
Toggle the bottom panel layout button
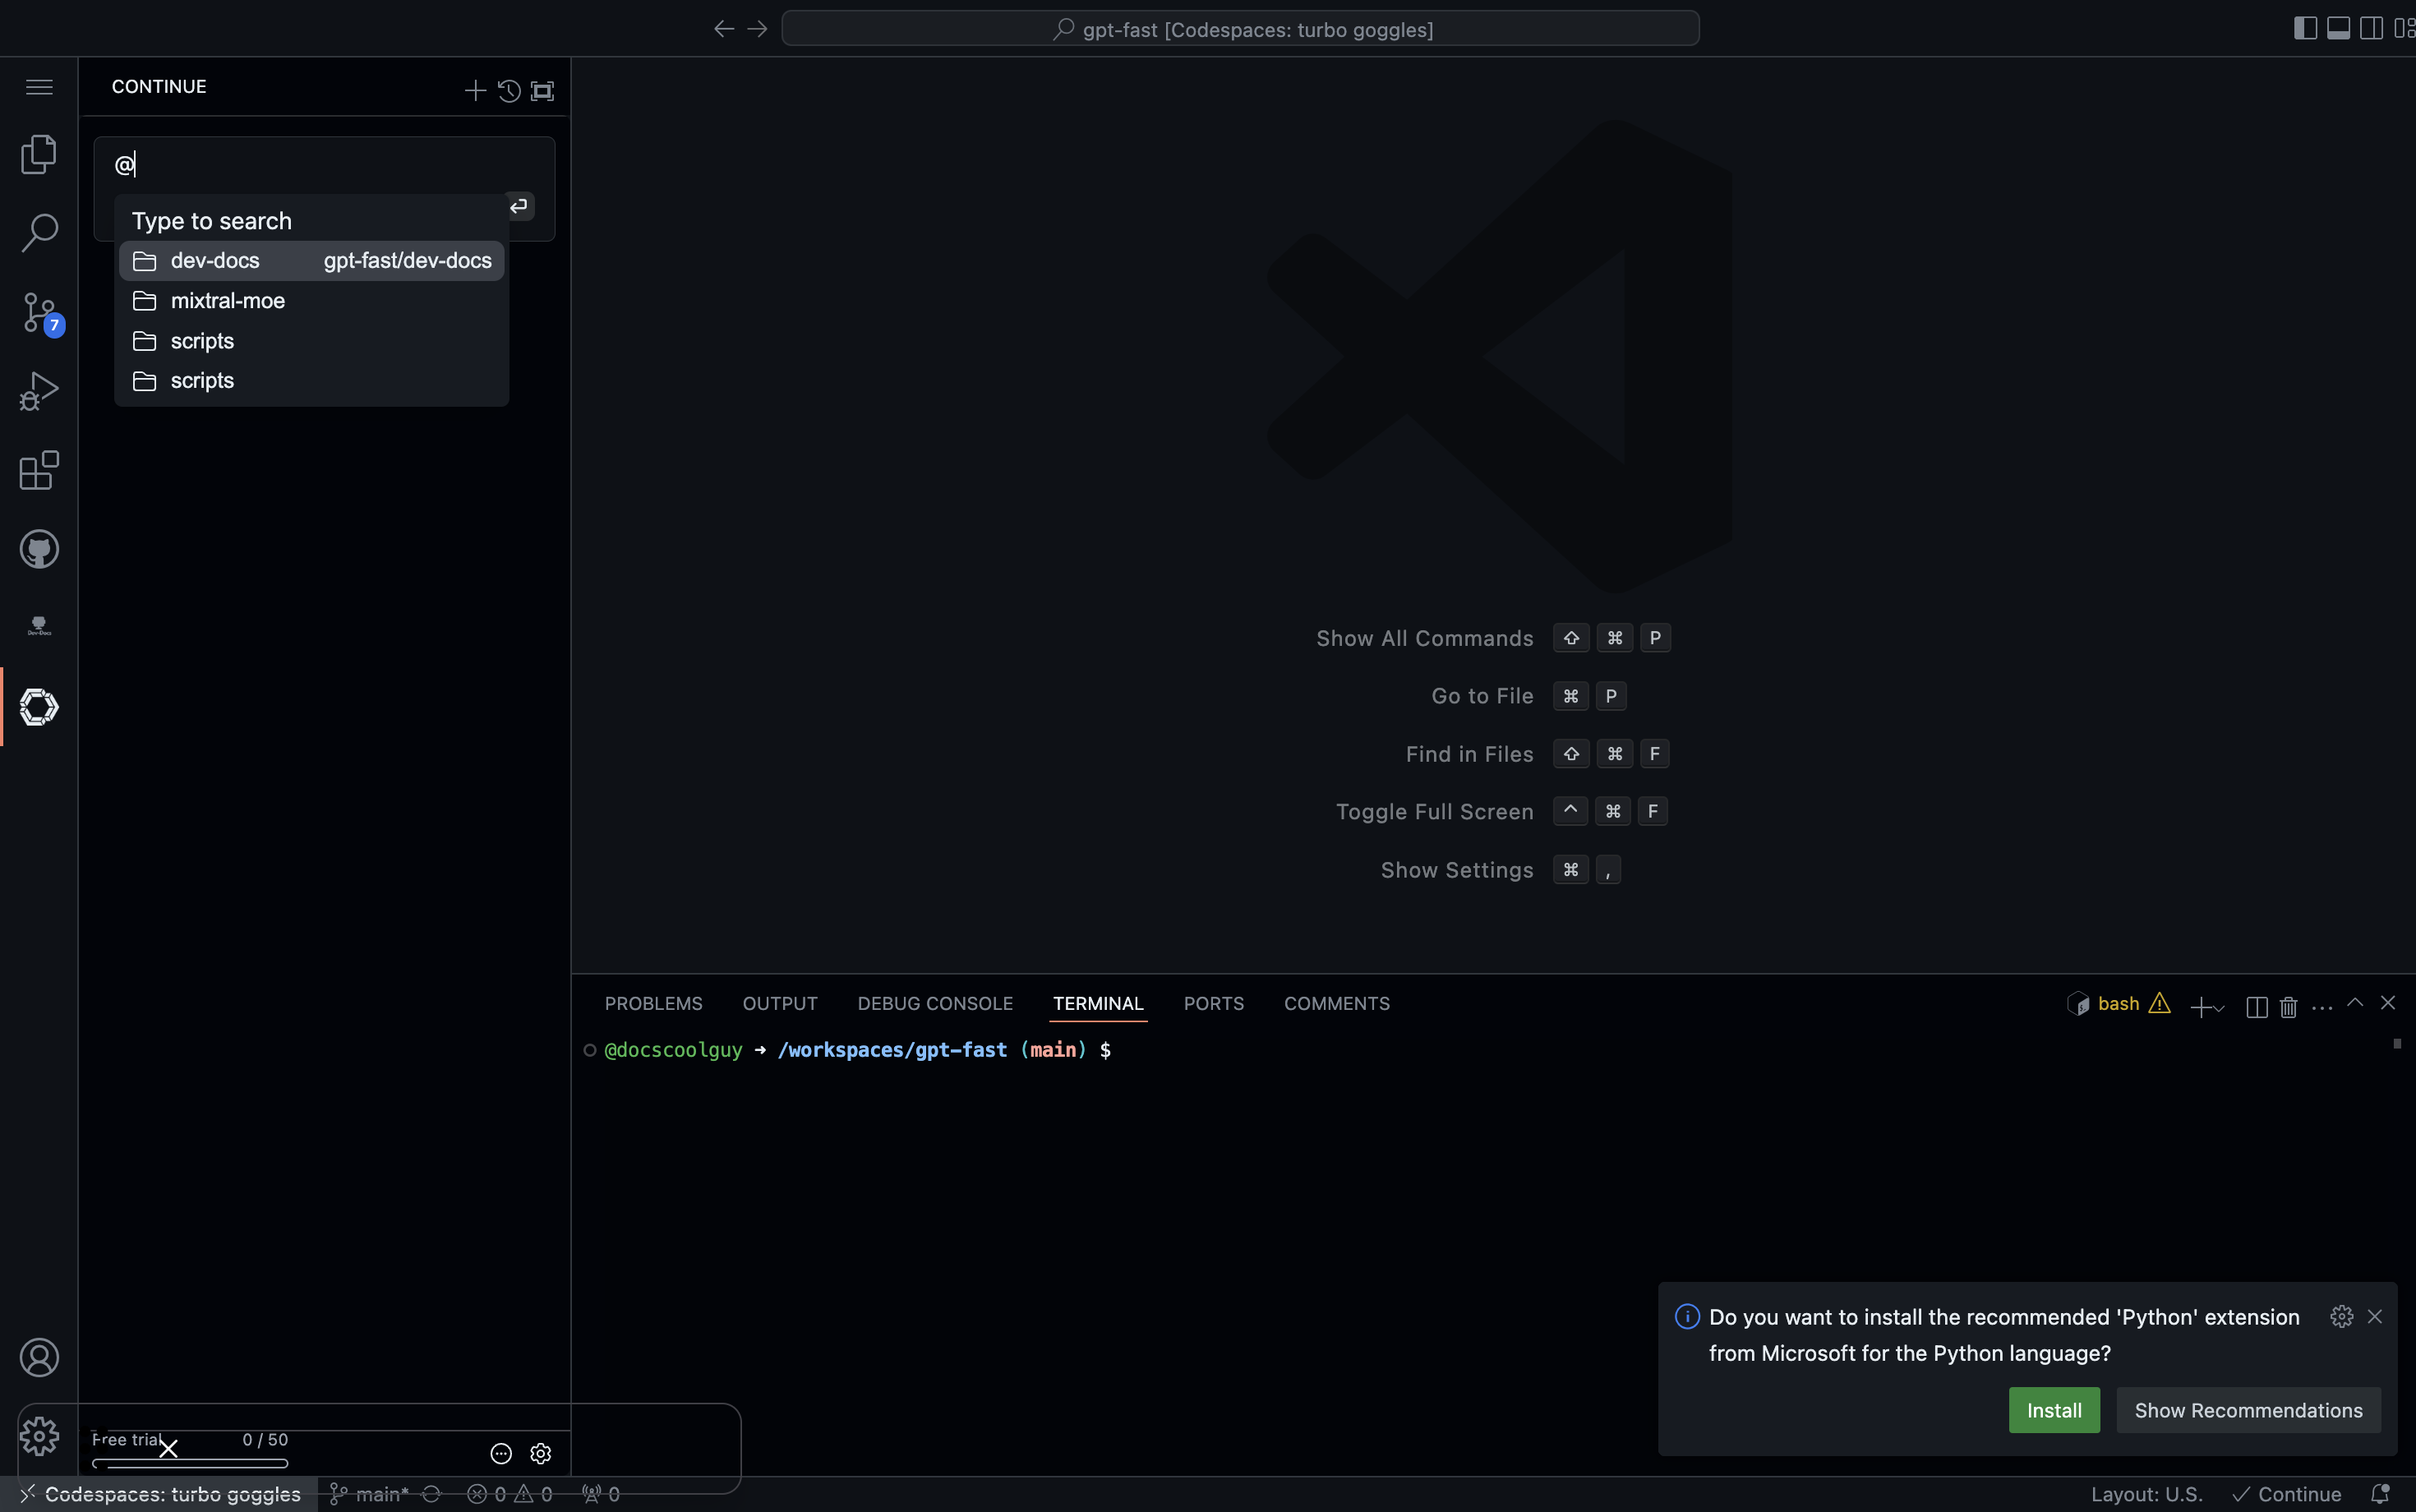pyautogui.click(x=2338, y=28)
